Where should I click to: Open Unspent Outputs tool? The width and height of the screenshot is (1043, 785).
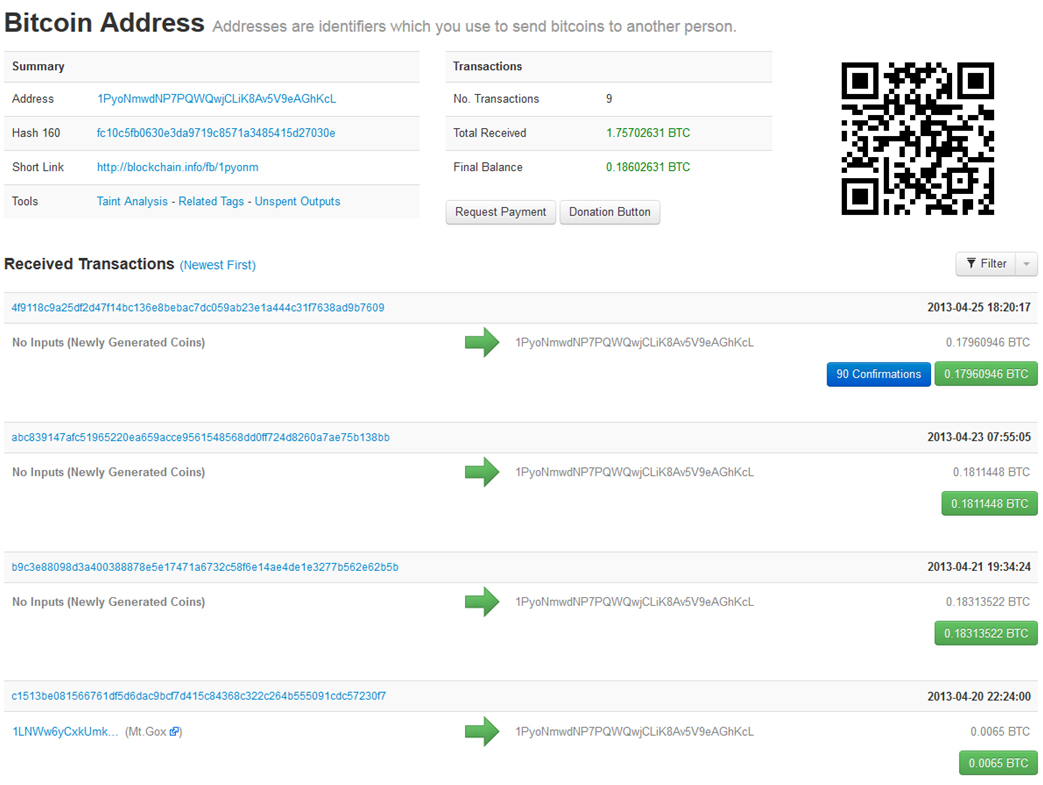(297, 202)
